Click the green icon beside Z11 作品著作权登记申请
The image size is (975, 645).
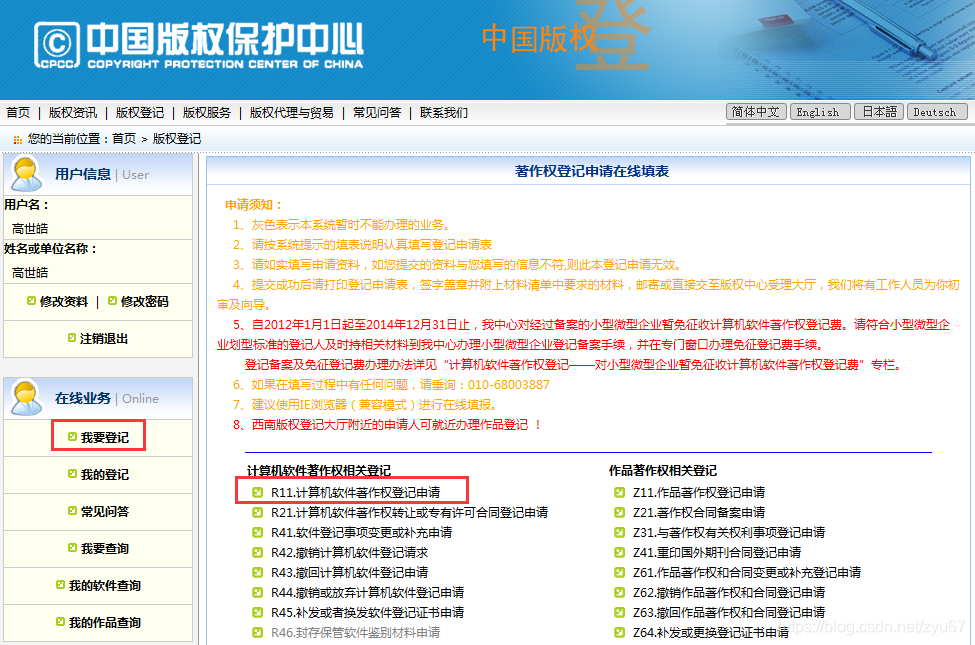coord(621,490)
